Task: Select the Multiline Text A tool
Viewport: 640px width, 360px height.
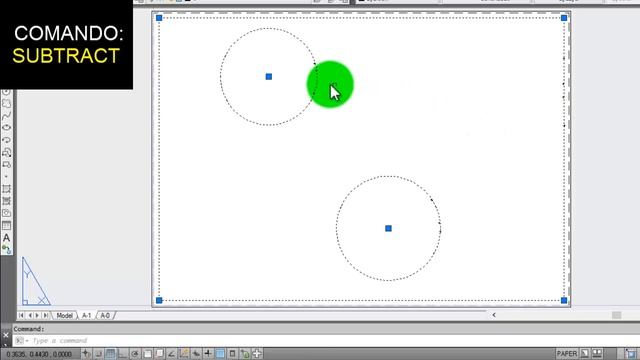Action: coord(7,238)
